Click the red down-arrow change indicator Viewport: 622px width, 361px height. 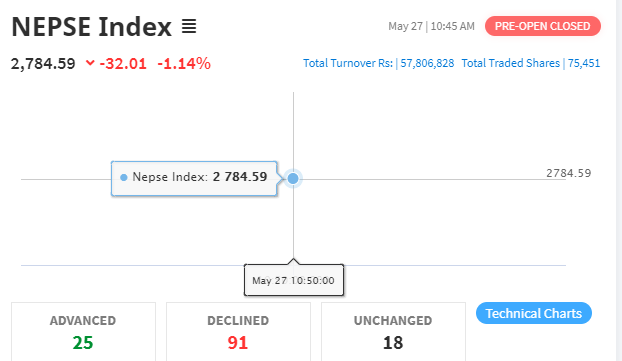(x=90, y=63)
